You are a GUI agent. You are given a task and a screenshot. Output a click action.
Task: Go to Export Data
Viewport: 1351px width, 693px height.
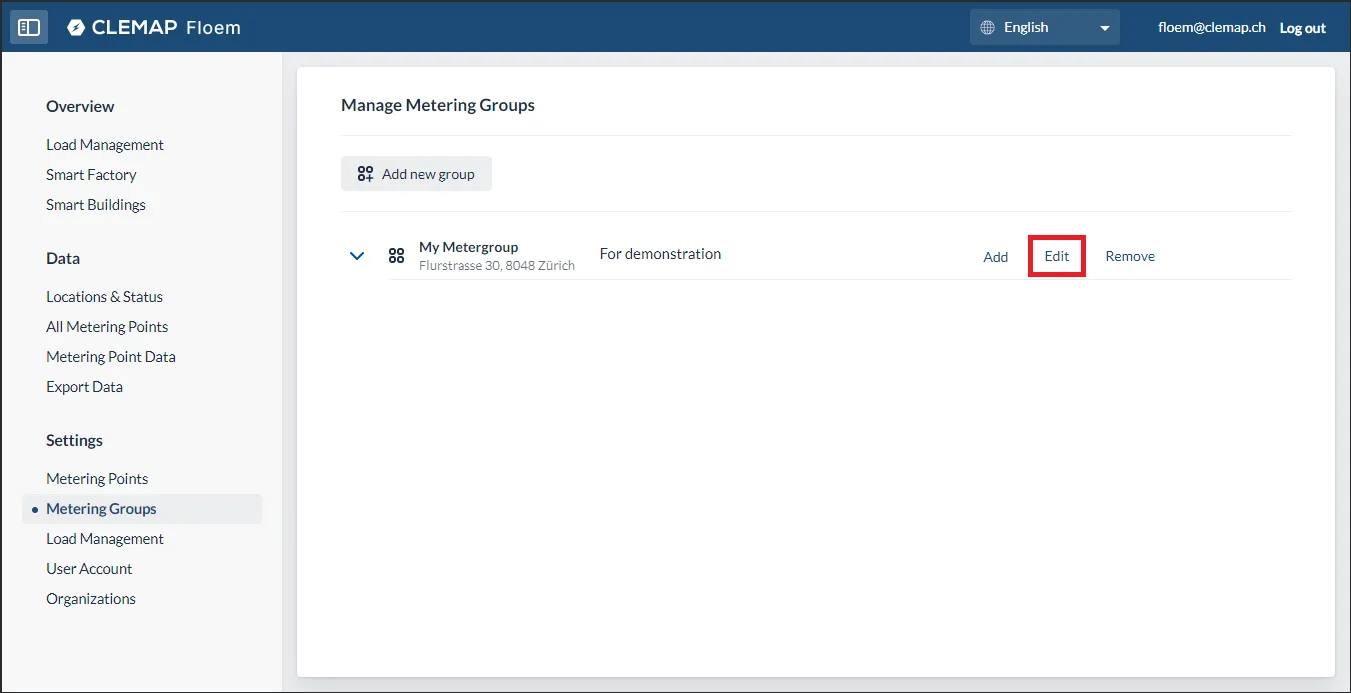[x=84, y=386]
